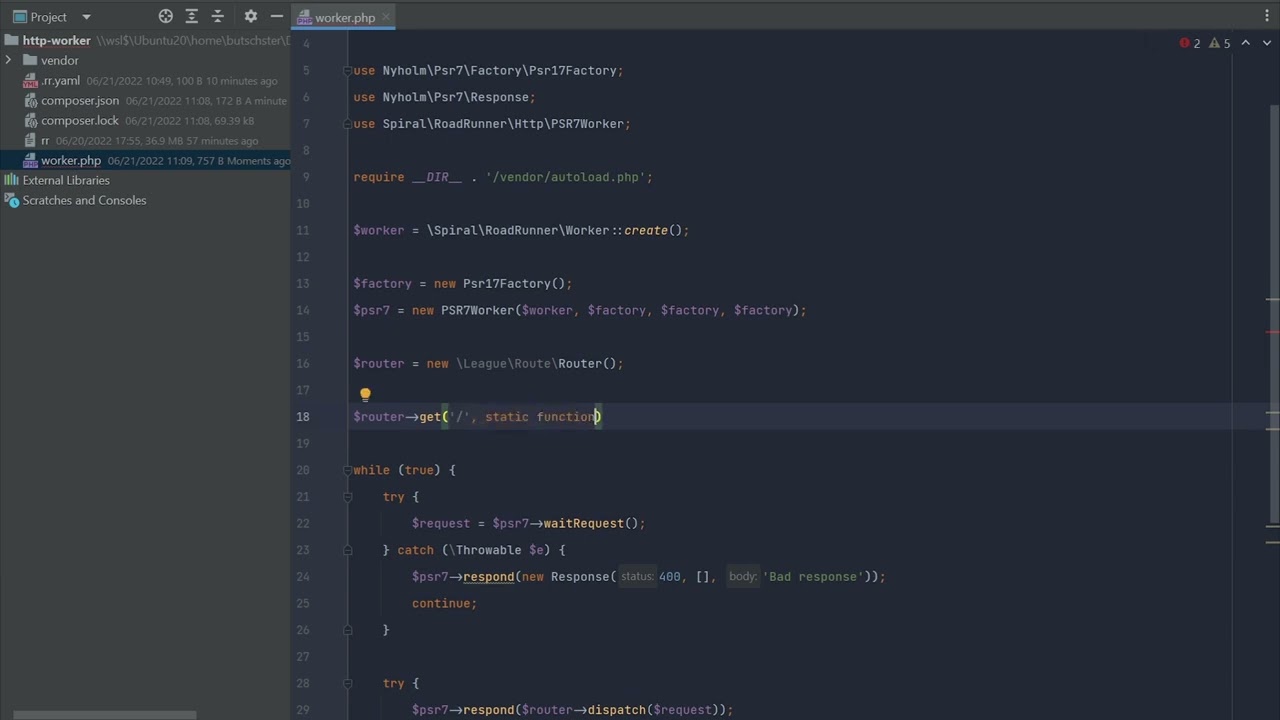The image size is (1280, 720).
Task: Close the worker.php editor tab
Action: click(387, 17)
